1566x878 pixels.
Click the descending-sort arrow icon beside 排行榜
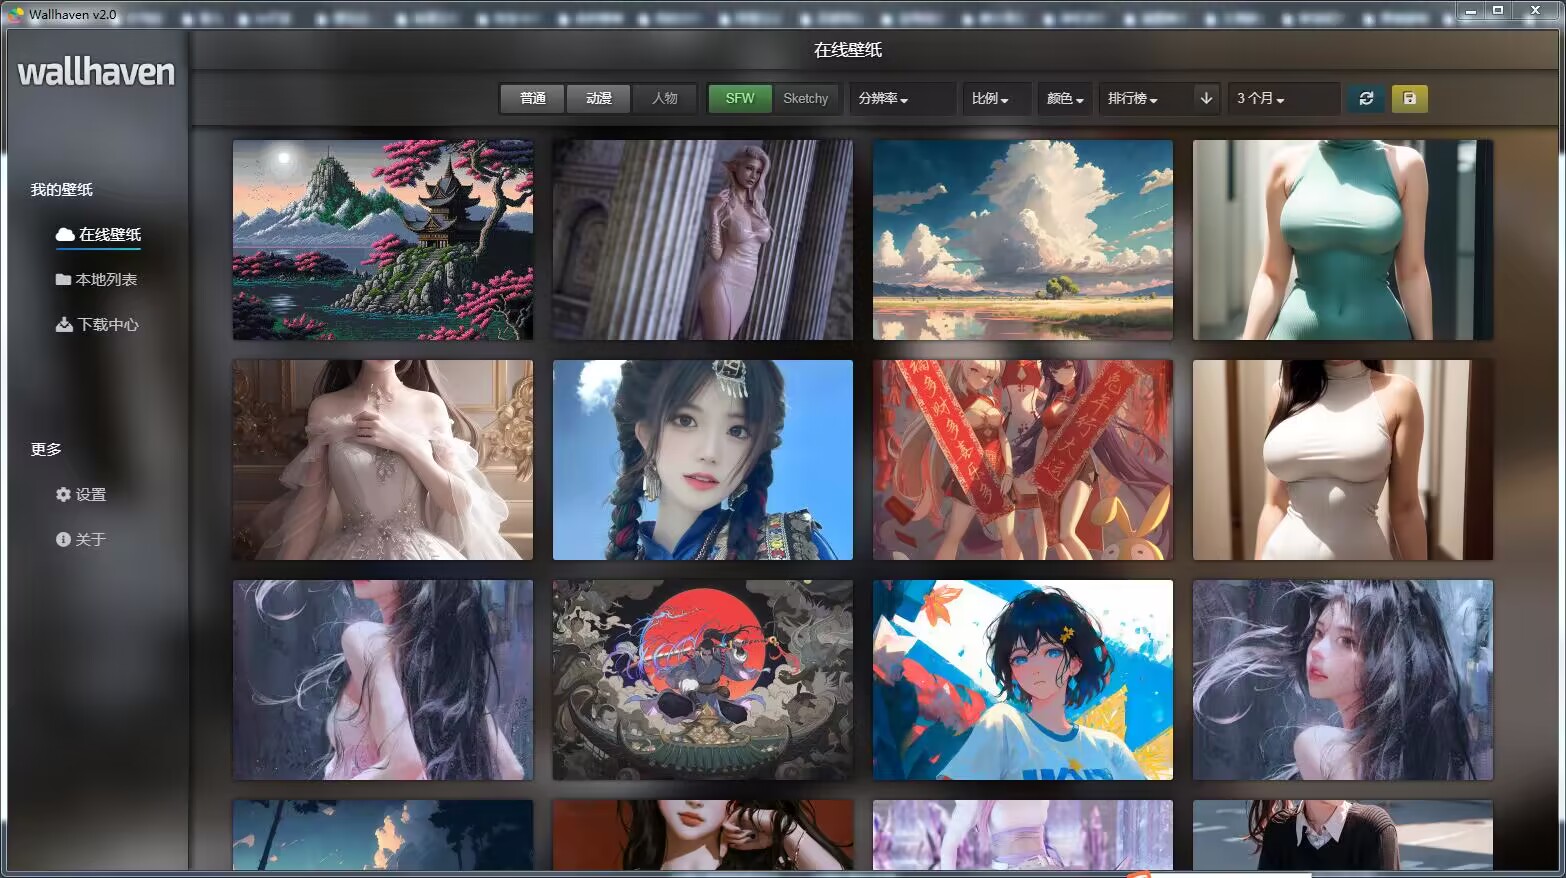click(1206, 98)
